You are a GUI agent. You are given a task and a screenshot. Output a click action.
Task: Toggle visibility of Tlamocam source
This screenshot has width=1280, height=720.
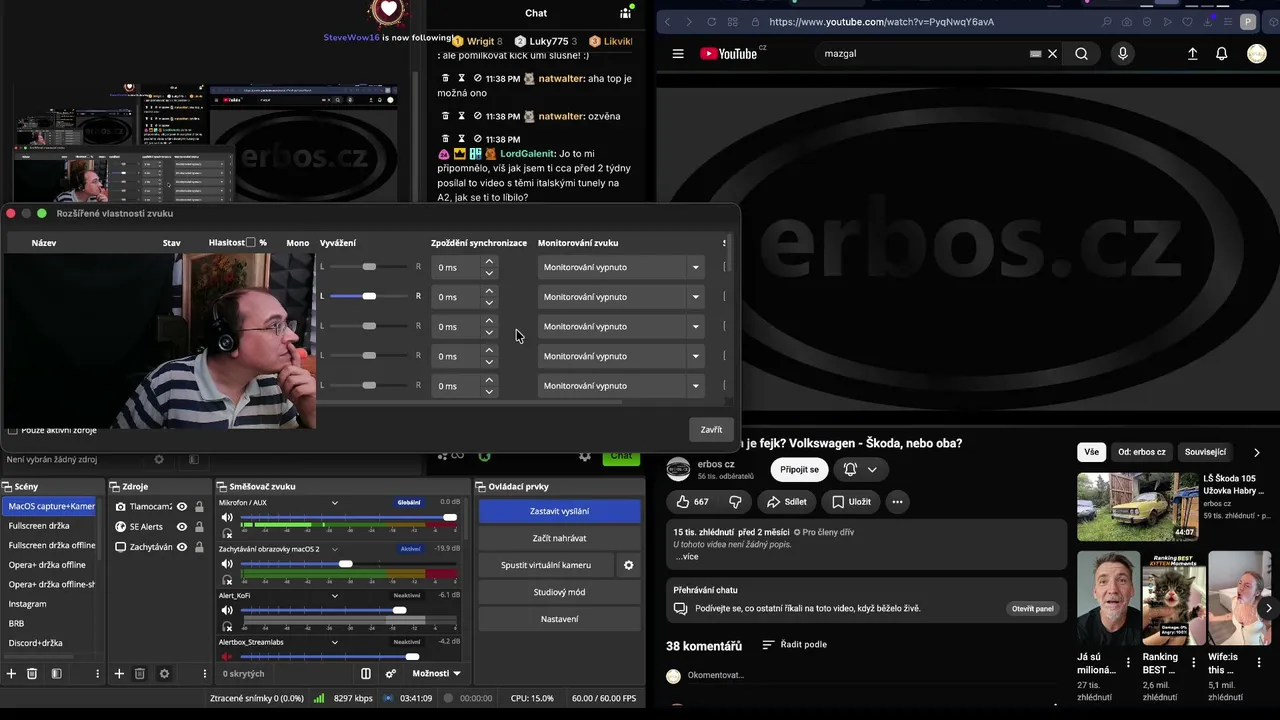tap(182, 507)
